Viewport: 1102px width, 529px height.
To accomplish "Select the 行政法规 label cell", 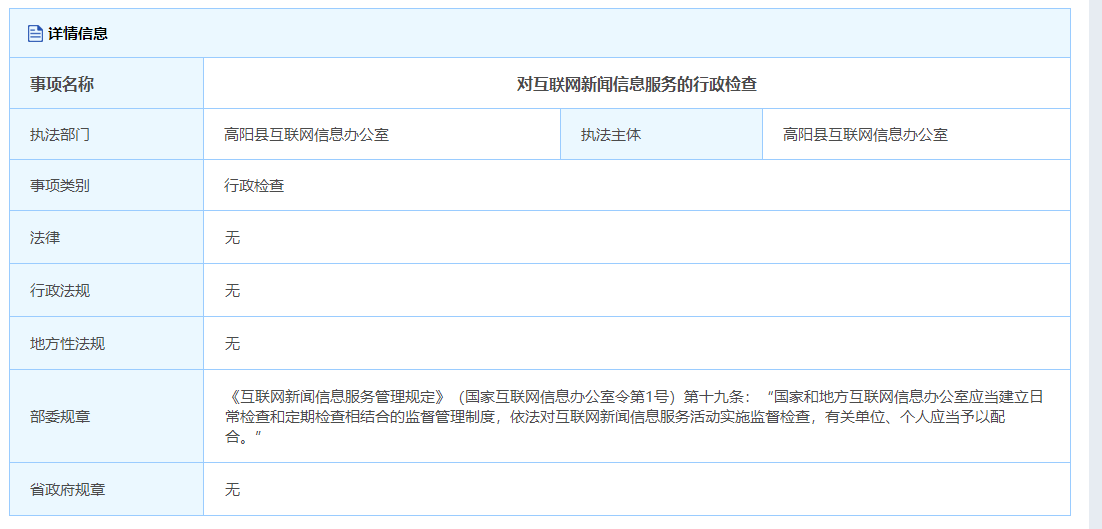I will pyautogui.click(x=60, y=291).
